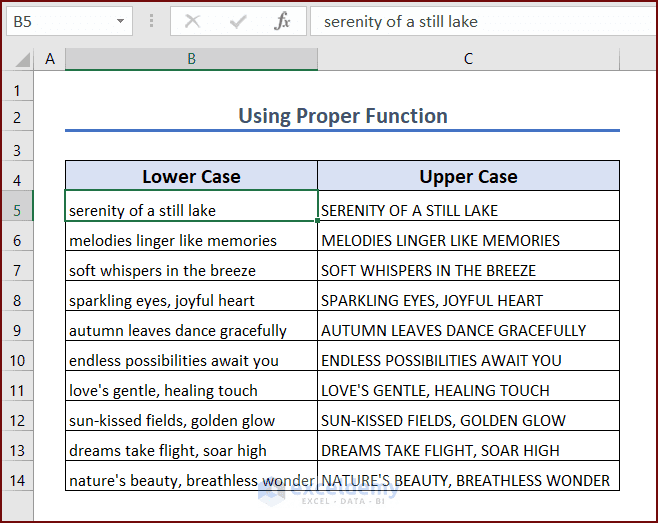Click the Cancel (X) icon in formula bar

193,21
